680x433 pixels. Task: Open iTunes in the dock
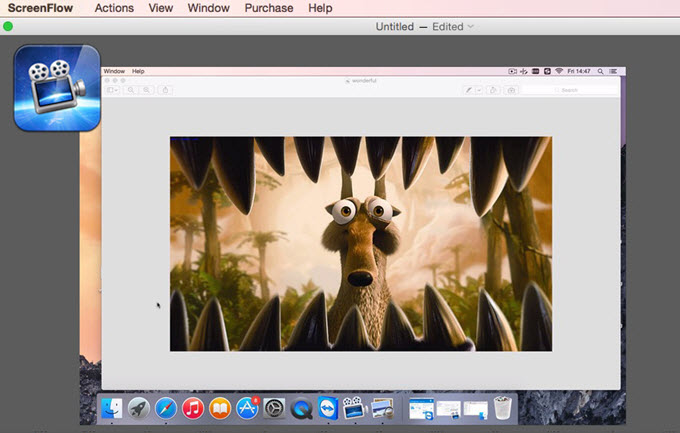click(x=193, y=408)
